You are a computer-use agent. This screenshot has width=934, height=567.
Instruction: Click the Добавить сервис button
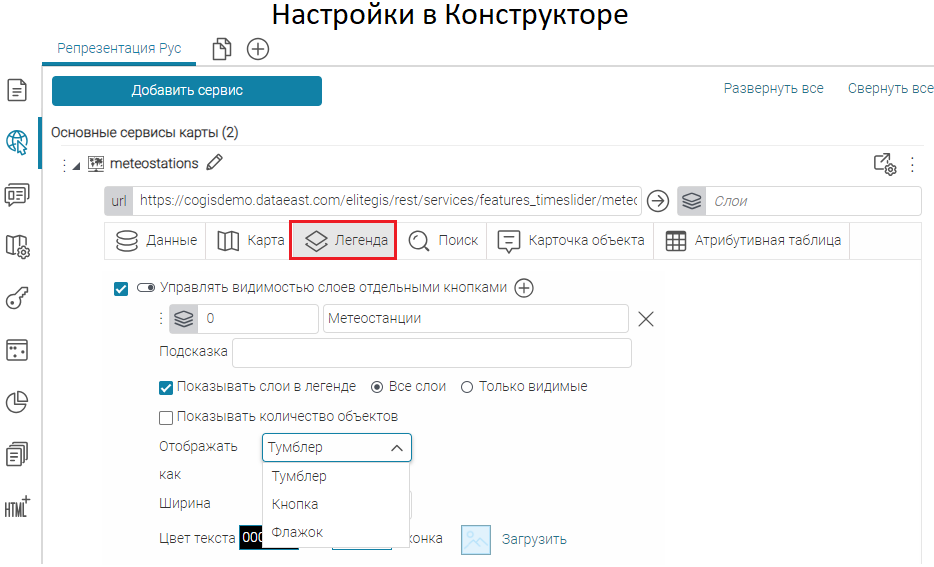pyautogui.click(x=187, y=91)
